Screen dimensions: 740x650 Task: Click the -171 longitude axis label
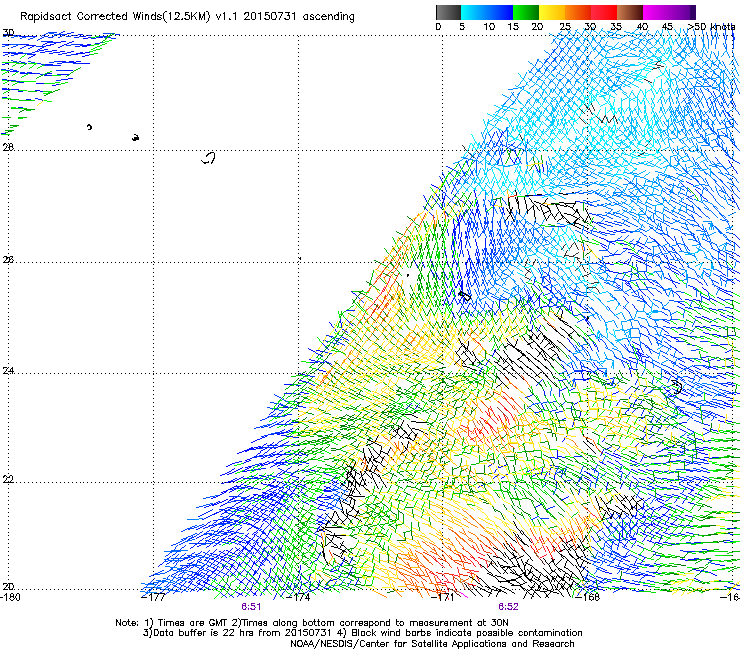pos(443,597)
